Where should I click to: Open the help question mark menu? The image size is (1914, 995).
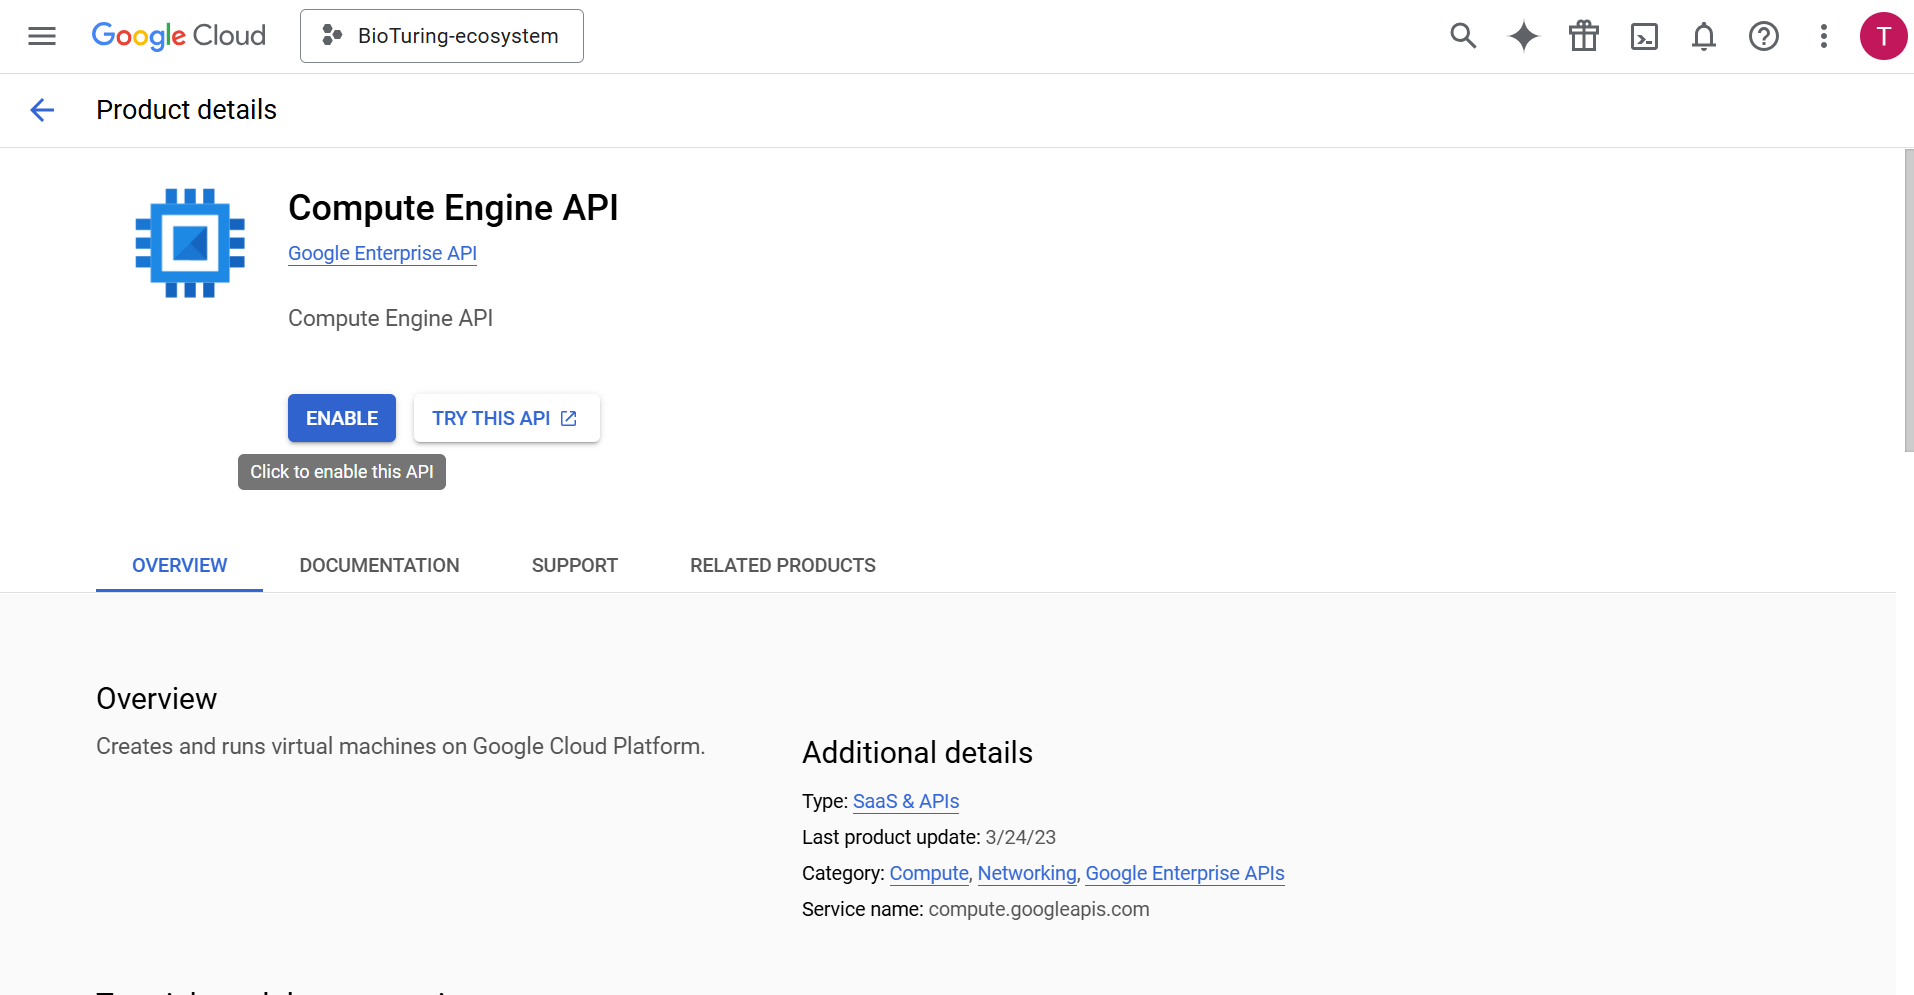click(1764, 36)
